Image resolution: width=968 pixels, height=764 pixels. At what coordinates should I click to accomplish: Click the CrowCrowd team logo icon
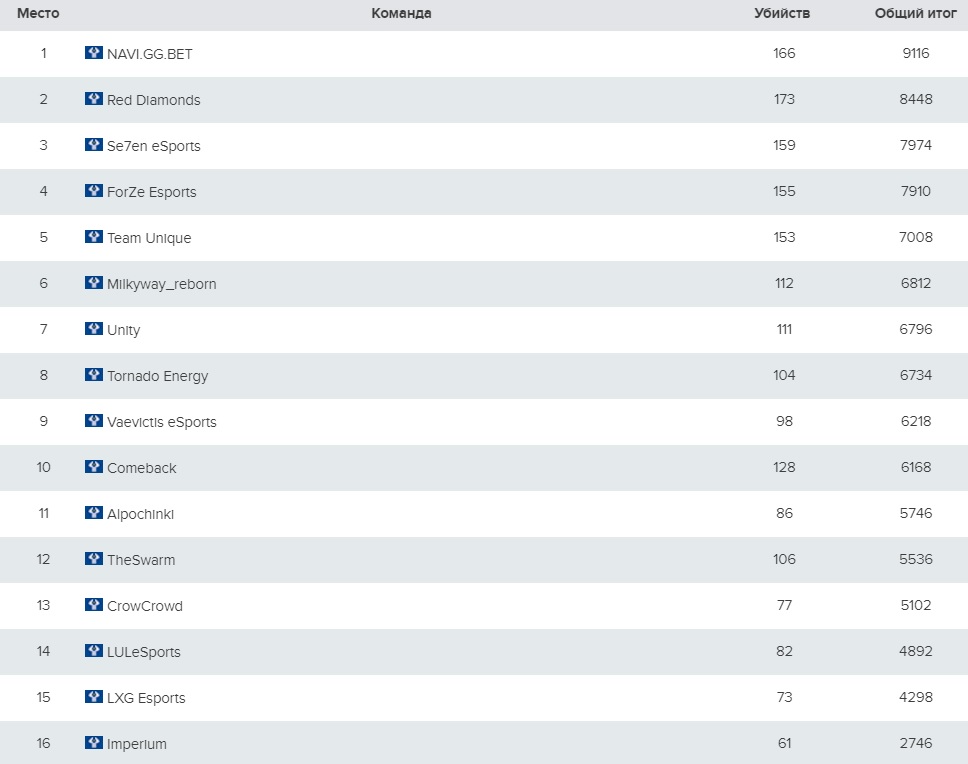(94, 605)
